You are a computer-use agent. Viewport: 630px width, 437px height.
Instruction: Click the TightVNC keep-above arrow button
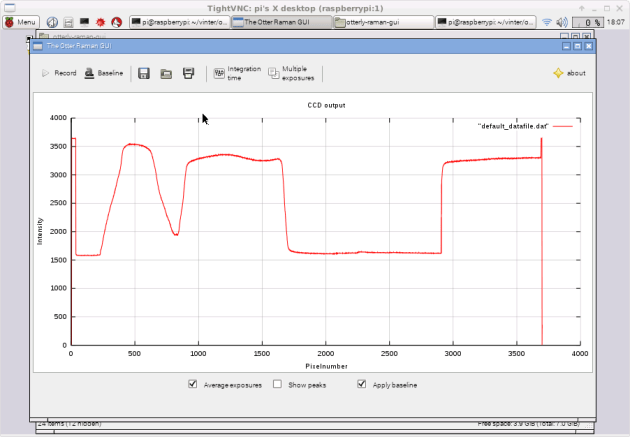(x=582, y=8)
